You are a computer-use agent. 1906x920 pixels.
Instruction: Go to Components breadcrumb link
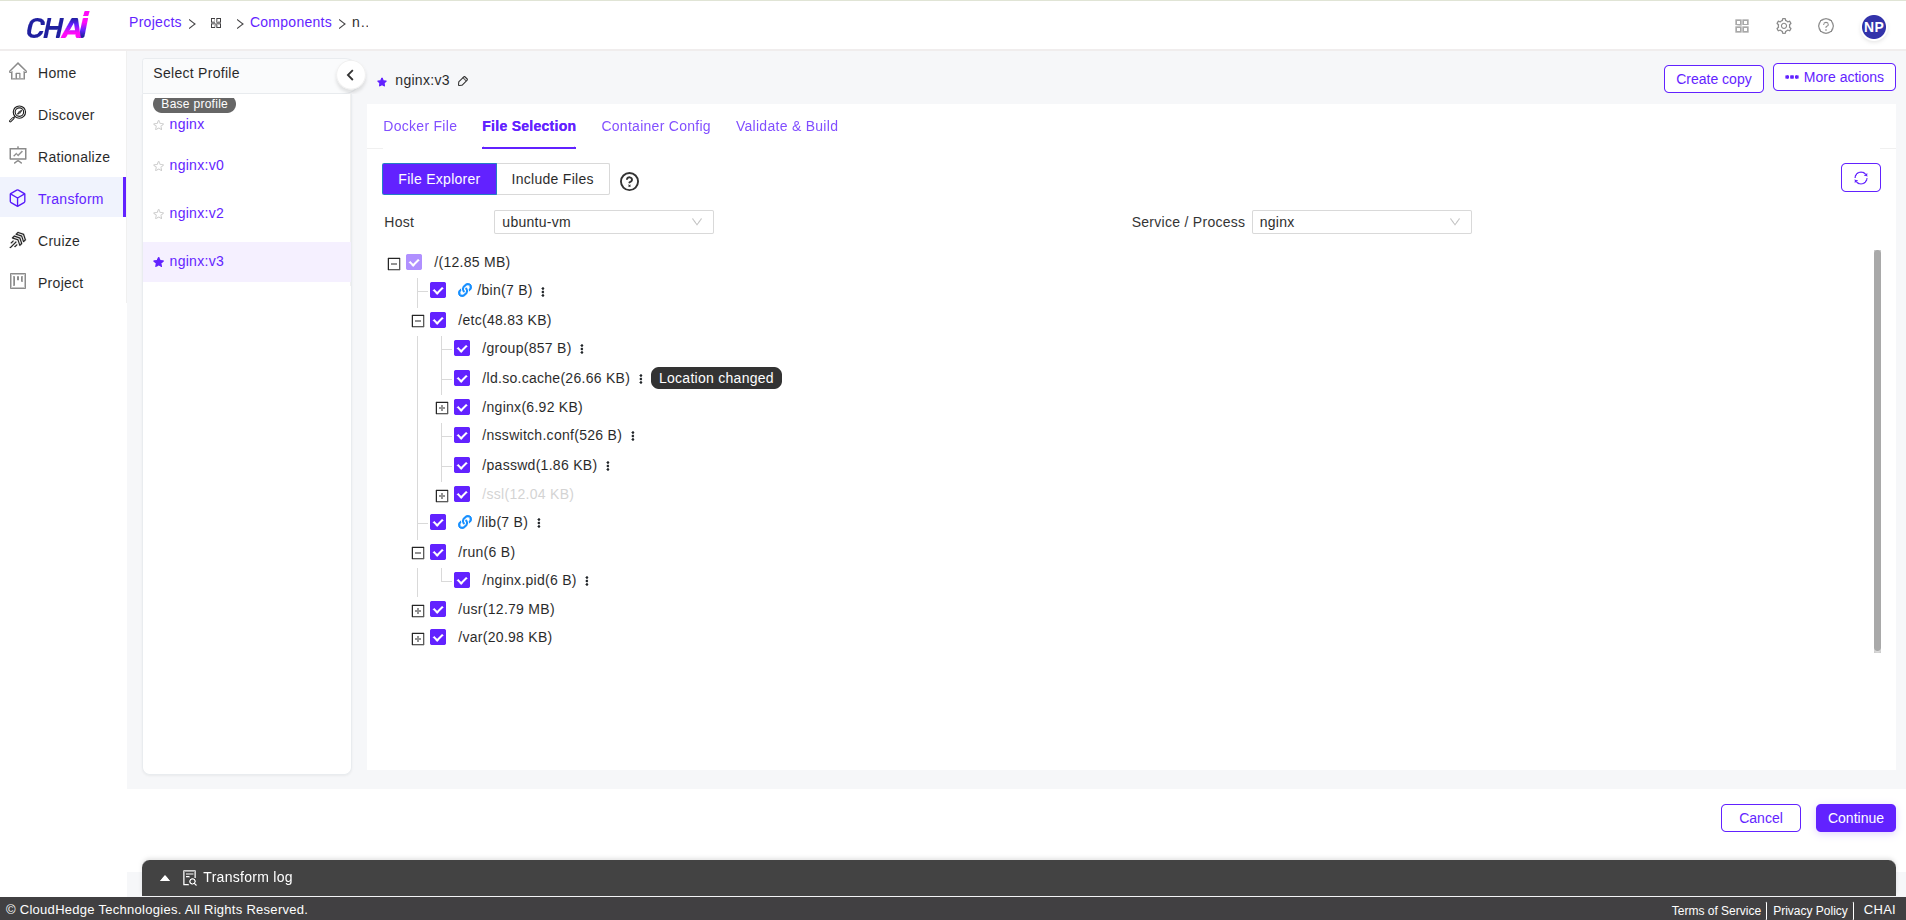point(291,22)
